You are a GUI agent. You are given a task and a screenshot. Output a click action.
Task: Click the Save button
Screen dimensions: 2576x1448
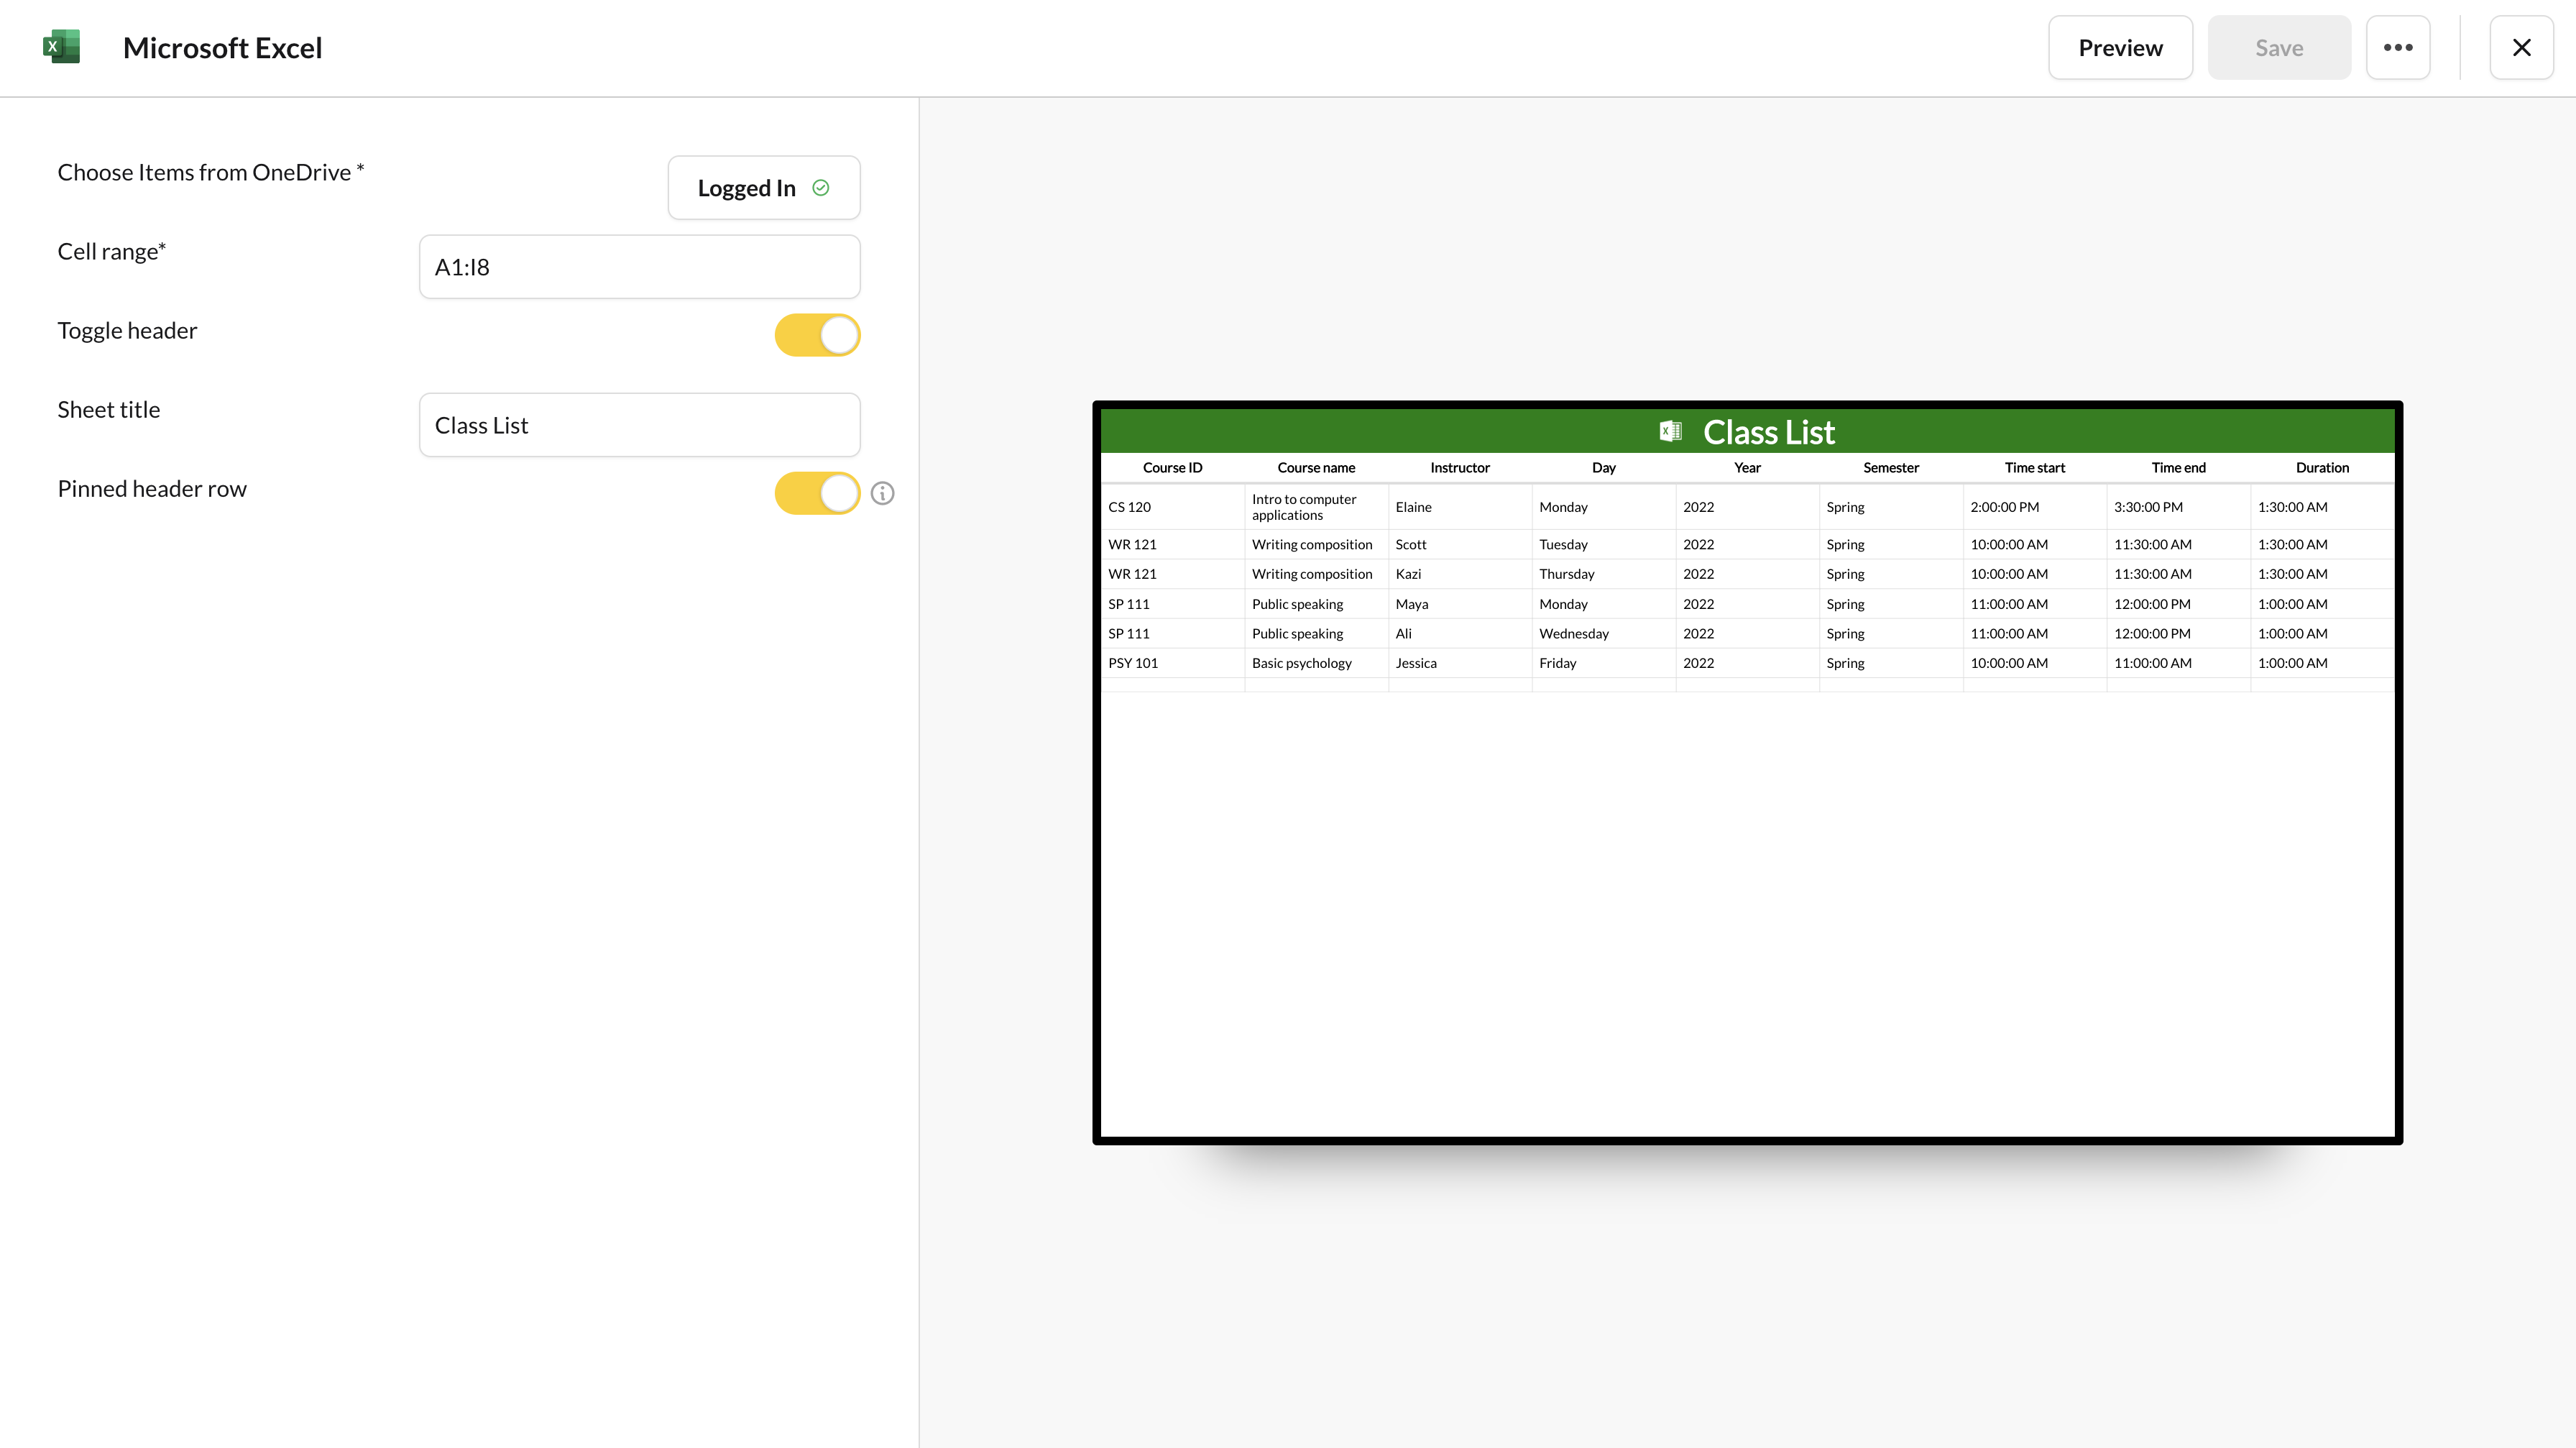tap(2278, 47)
